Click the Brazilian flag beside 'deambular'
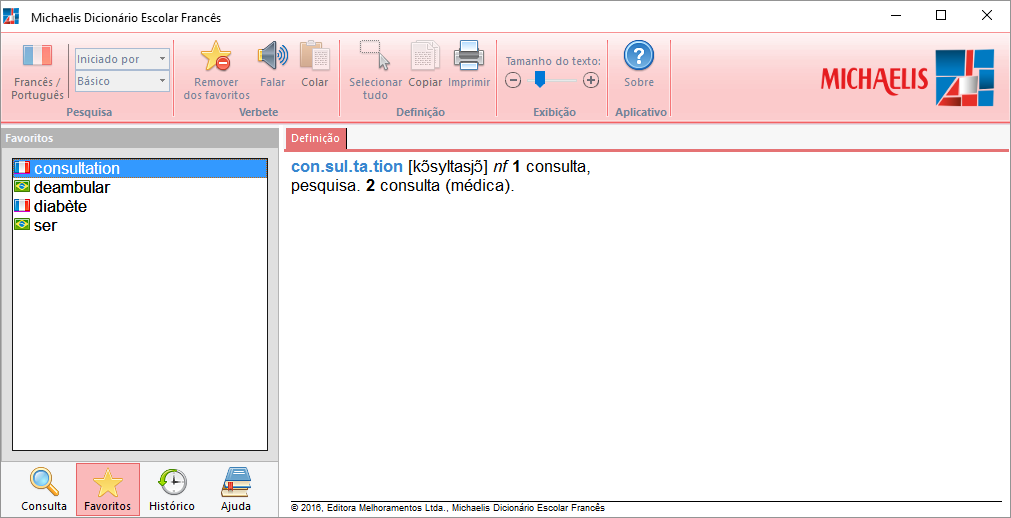 click(22, 187)
